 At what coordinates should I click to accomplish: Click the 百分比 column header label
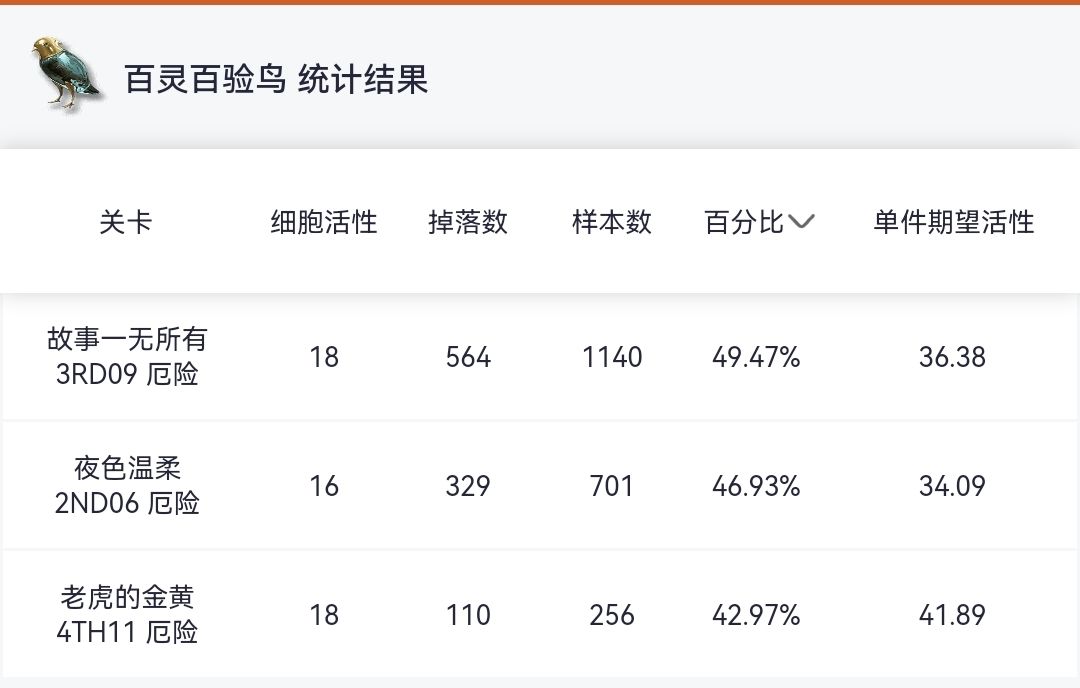tap(744, 222)
